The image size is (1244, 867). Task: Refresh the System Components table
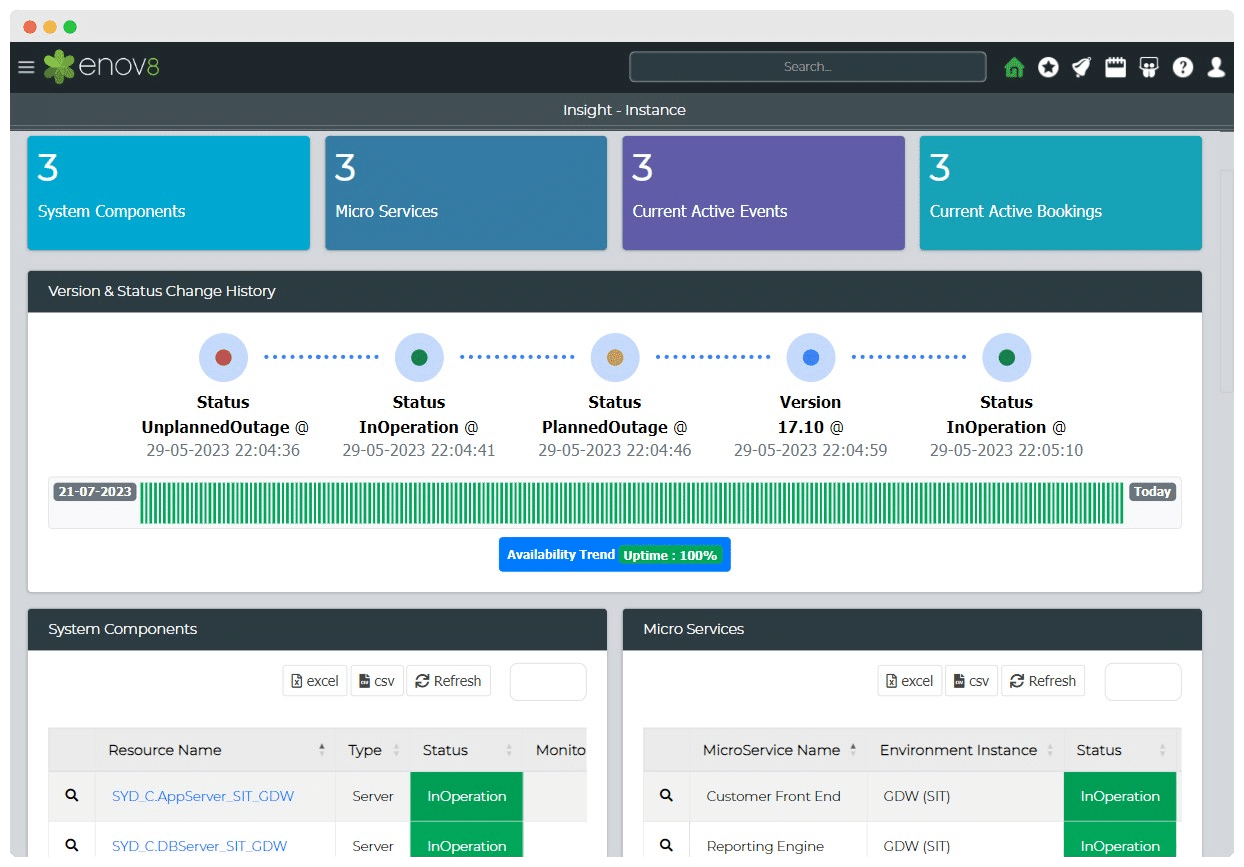point(448,681)
